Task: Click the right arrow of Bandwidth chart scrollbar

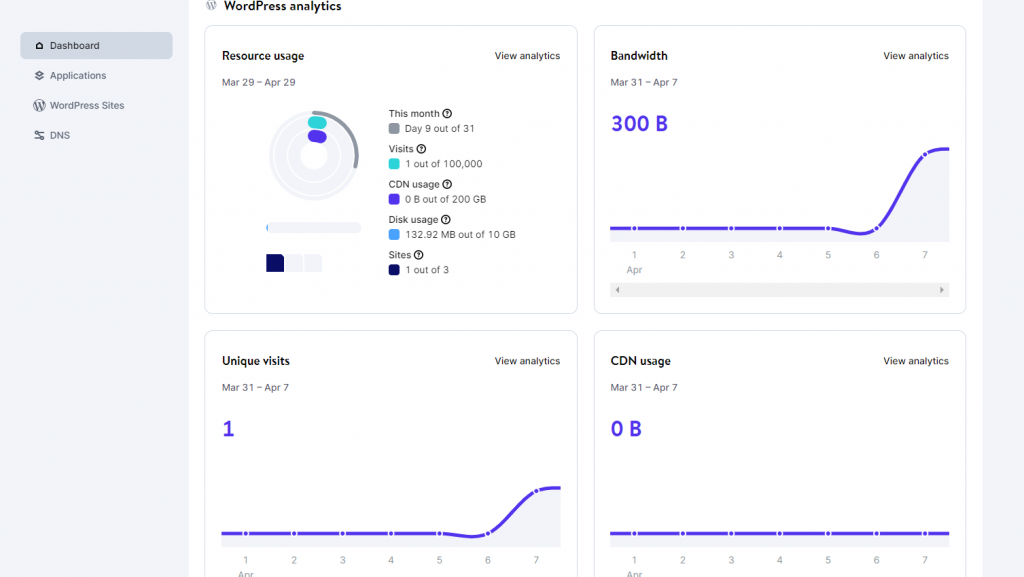Action: pos(942,290)
